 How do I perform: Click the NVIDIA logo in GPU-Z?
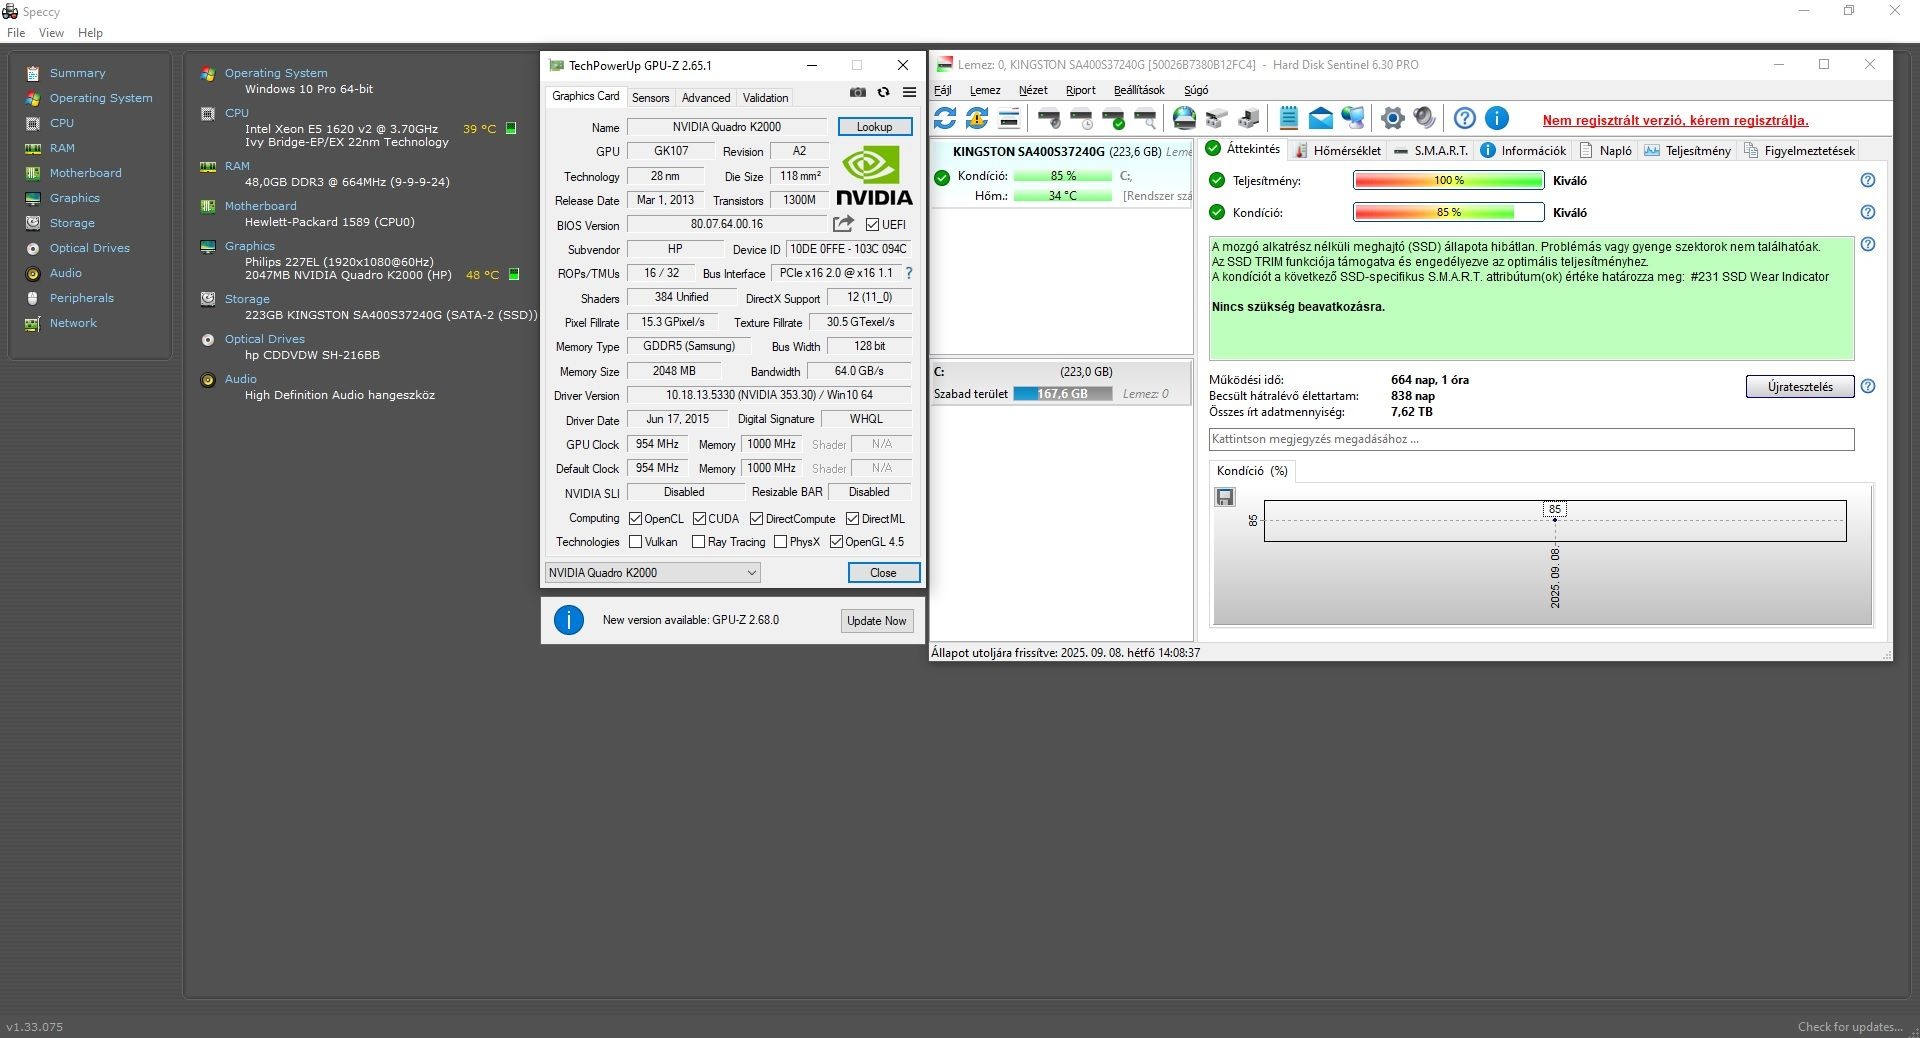coord(874,175)
